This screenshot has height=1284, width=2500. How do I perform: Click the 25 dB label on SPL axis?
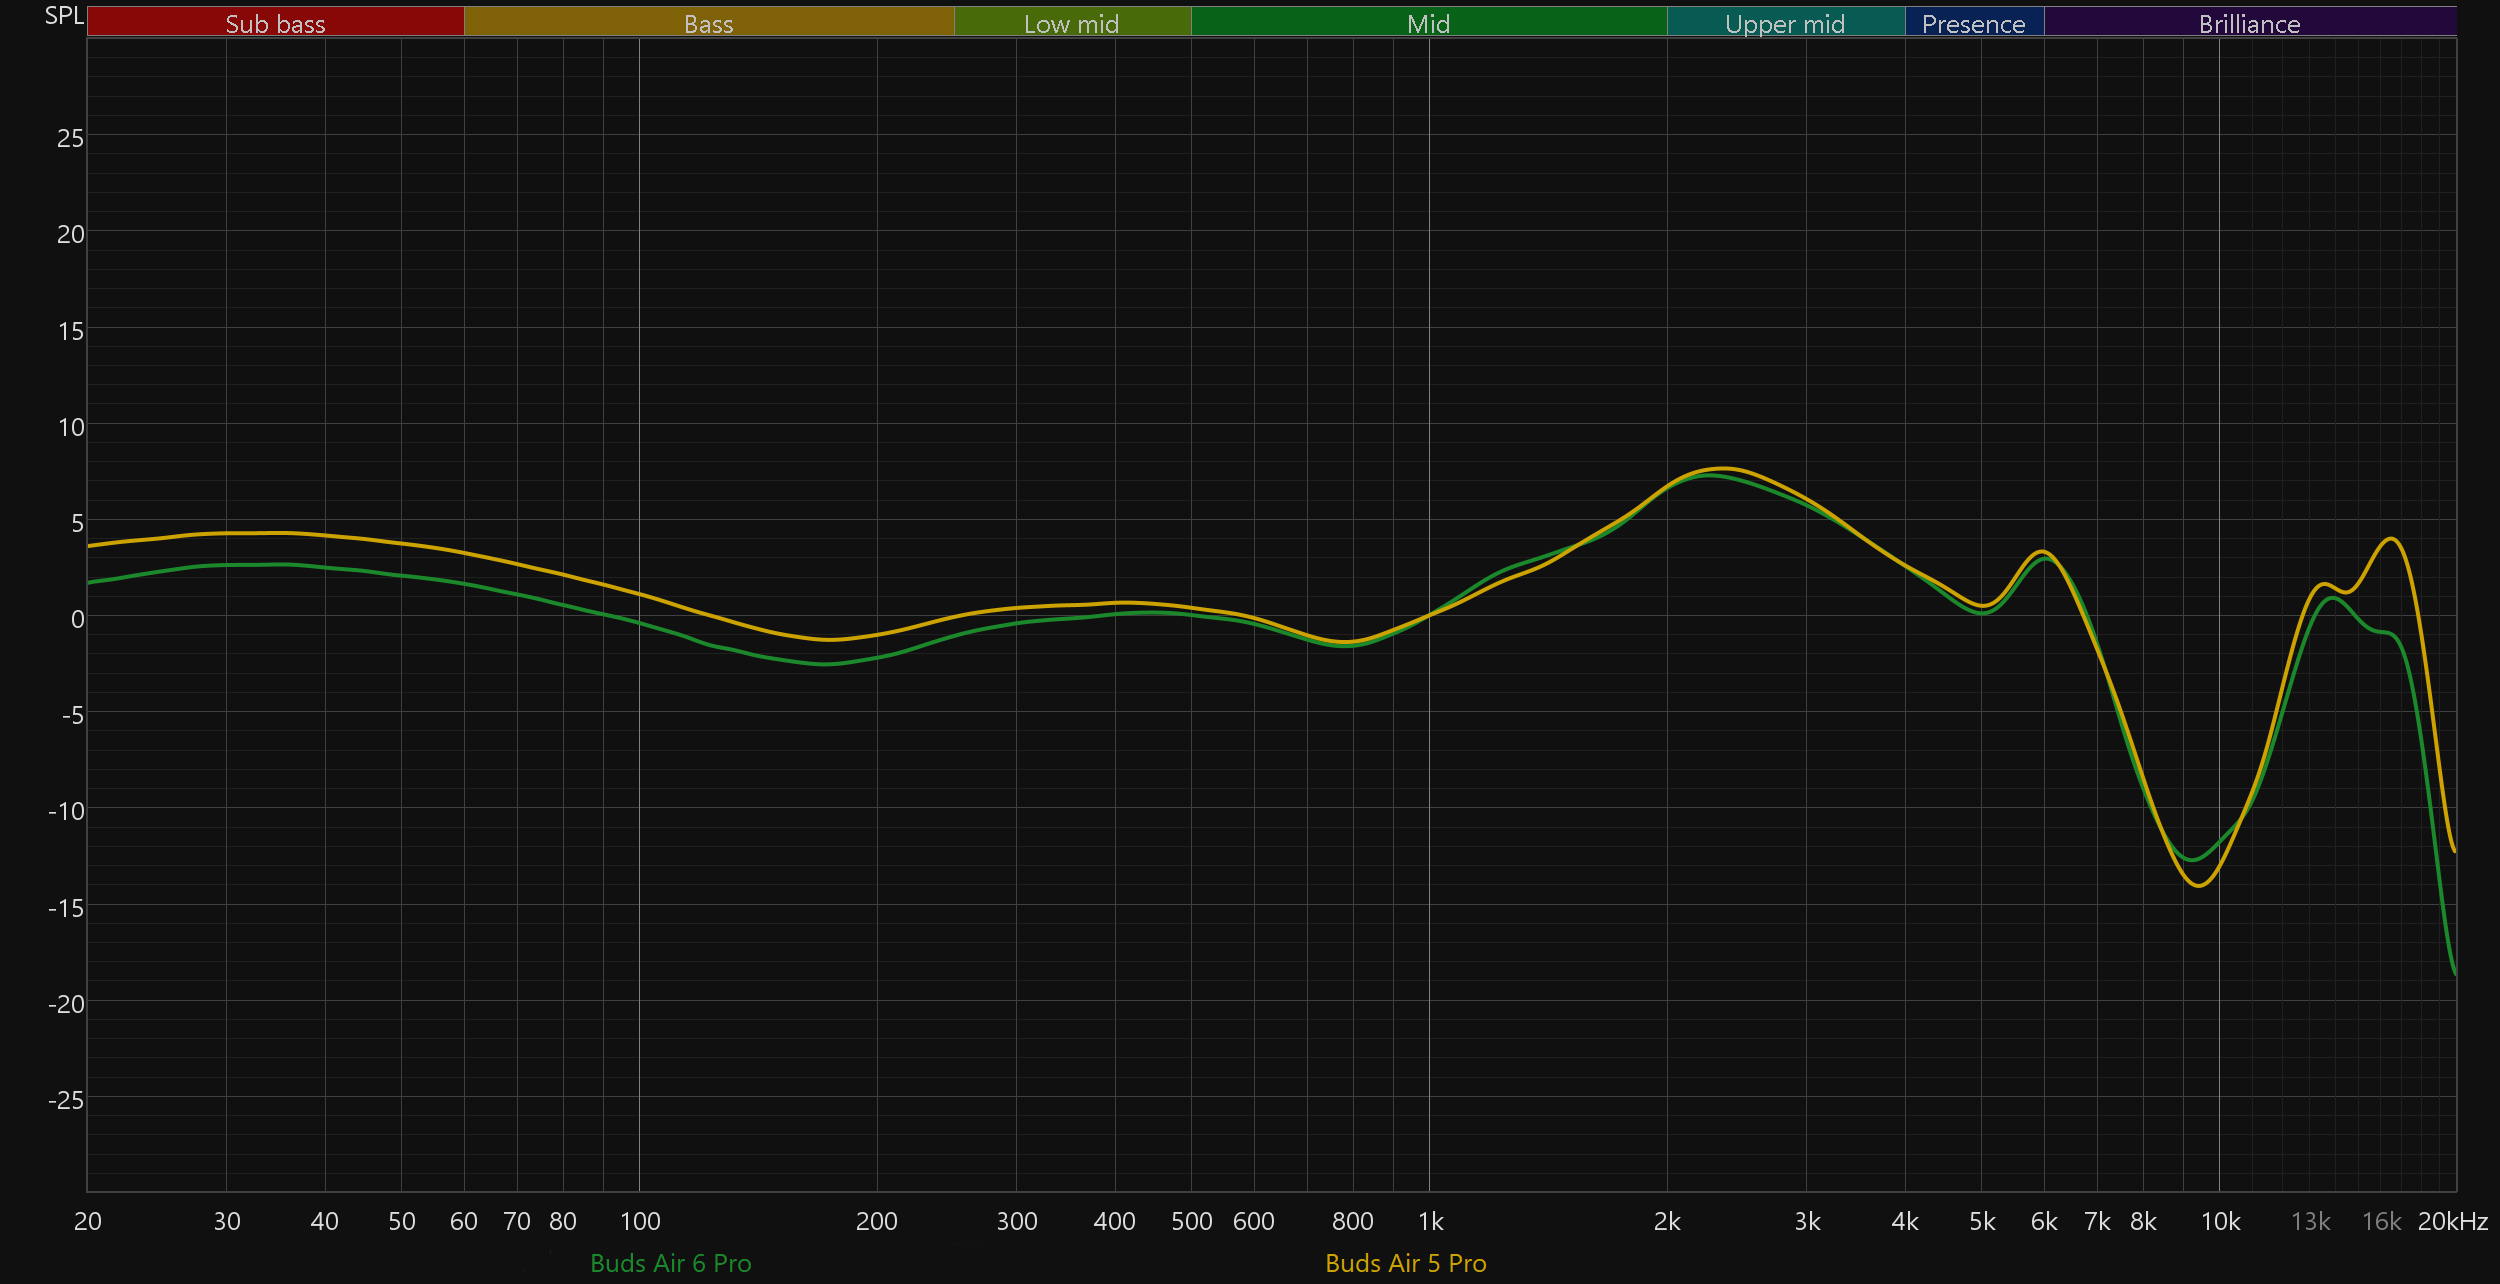[70, 138]
